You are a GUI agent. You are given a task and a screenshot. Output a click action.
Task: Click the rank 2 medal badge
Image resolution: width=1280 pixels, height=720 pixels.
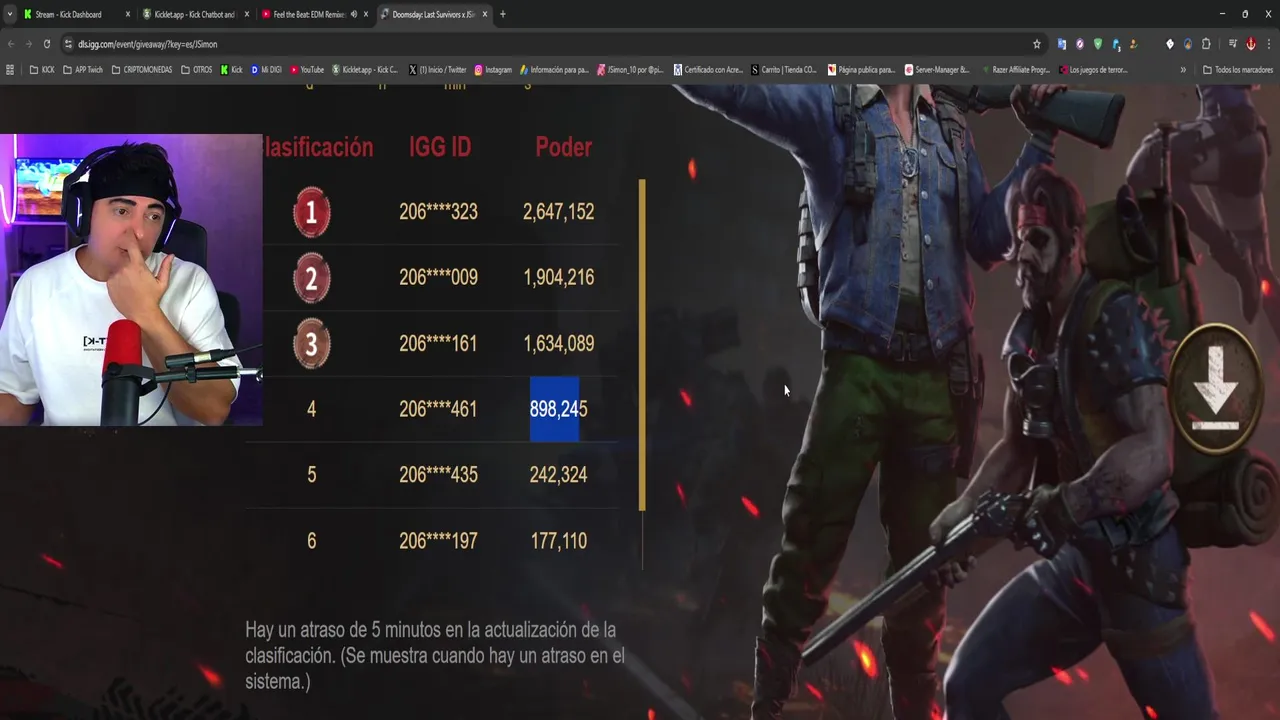point(311,278)
